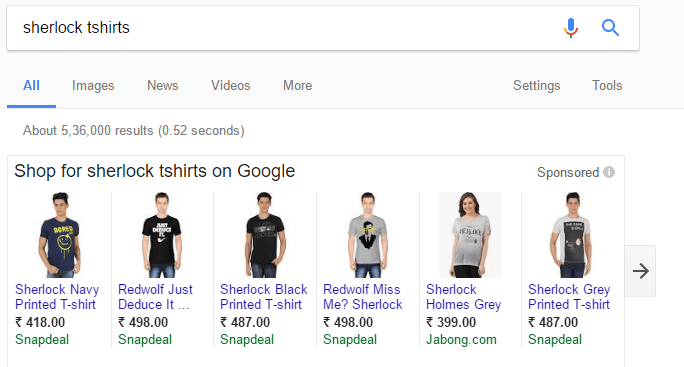Click the navy blue Bored t-shirt image

60,235
